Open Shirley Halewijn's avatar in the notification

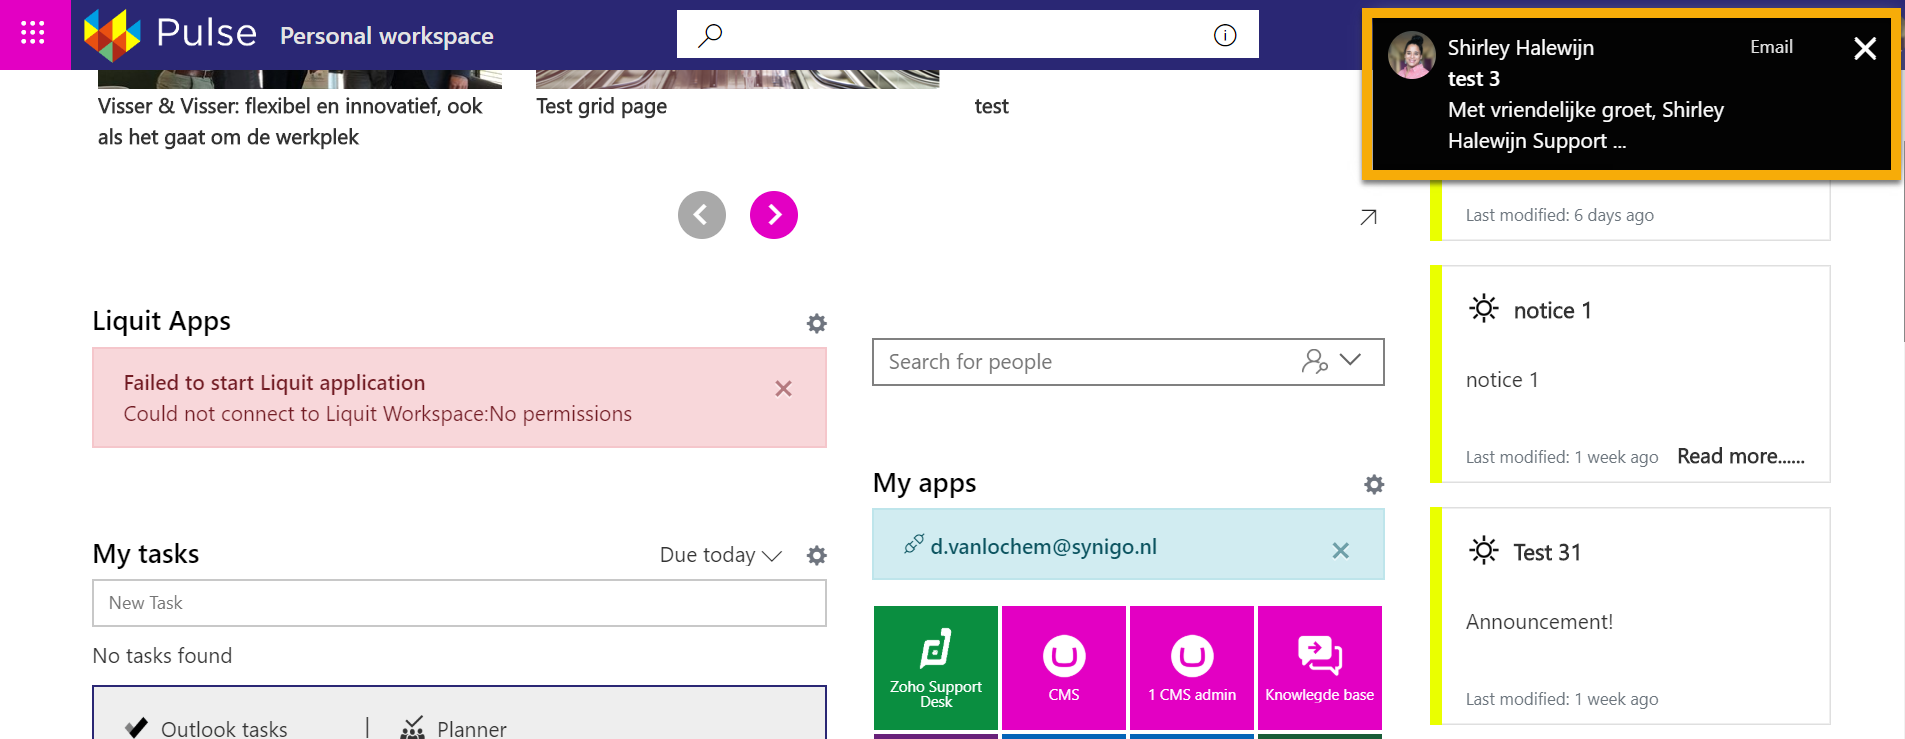1411,55
